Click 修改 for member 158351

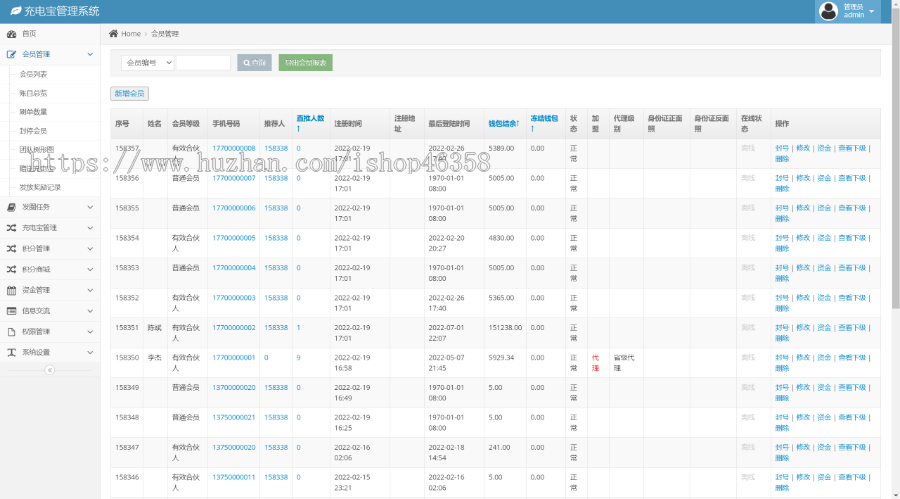803,327
